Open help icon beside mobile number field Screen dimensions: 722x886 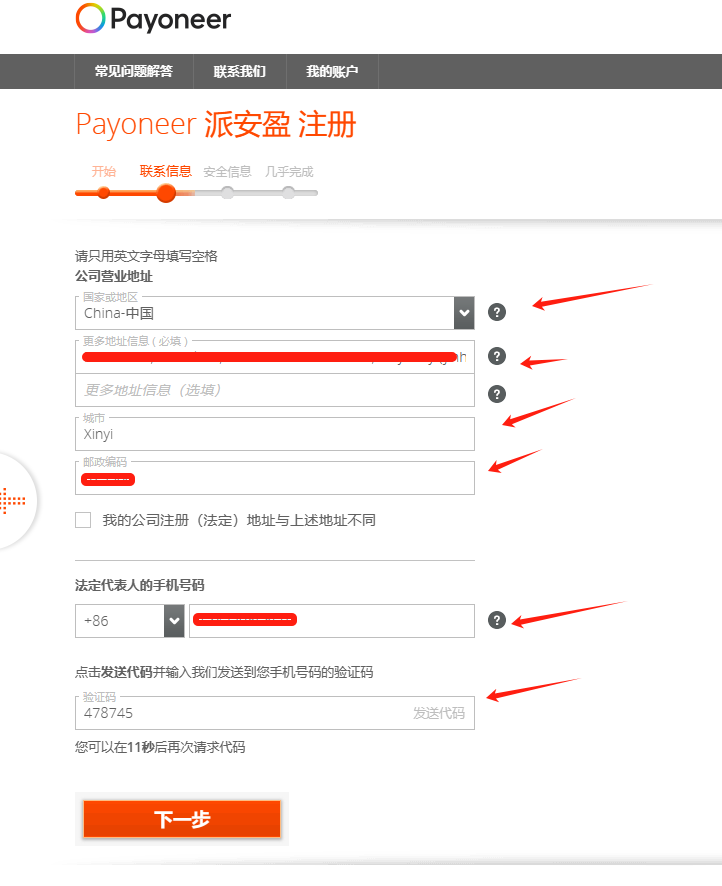pyautogui.click(x=497, y=620)
